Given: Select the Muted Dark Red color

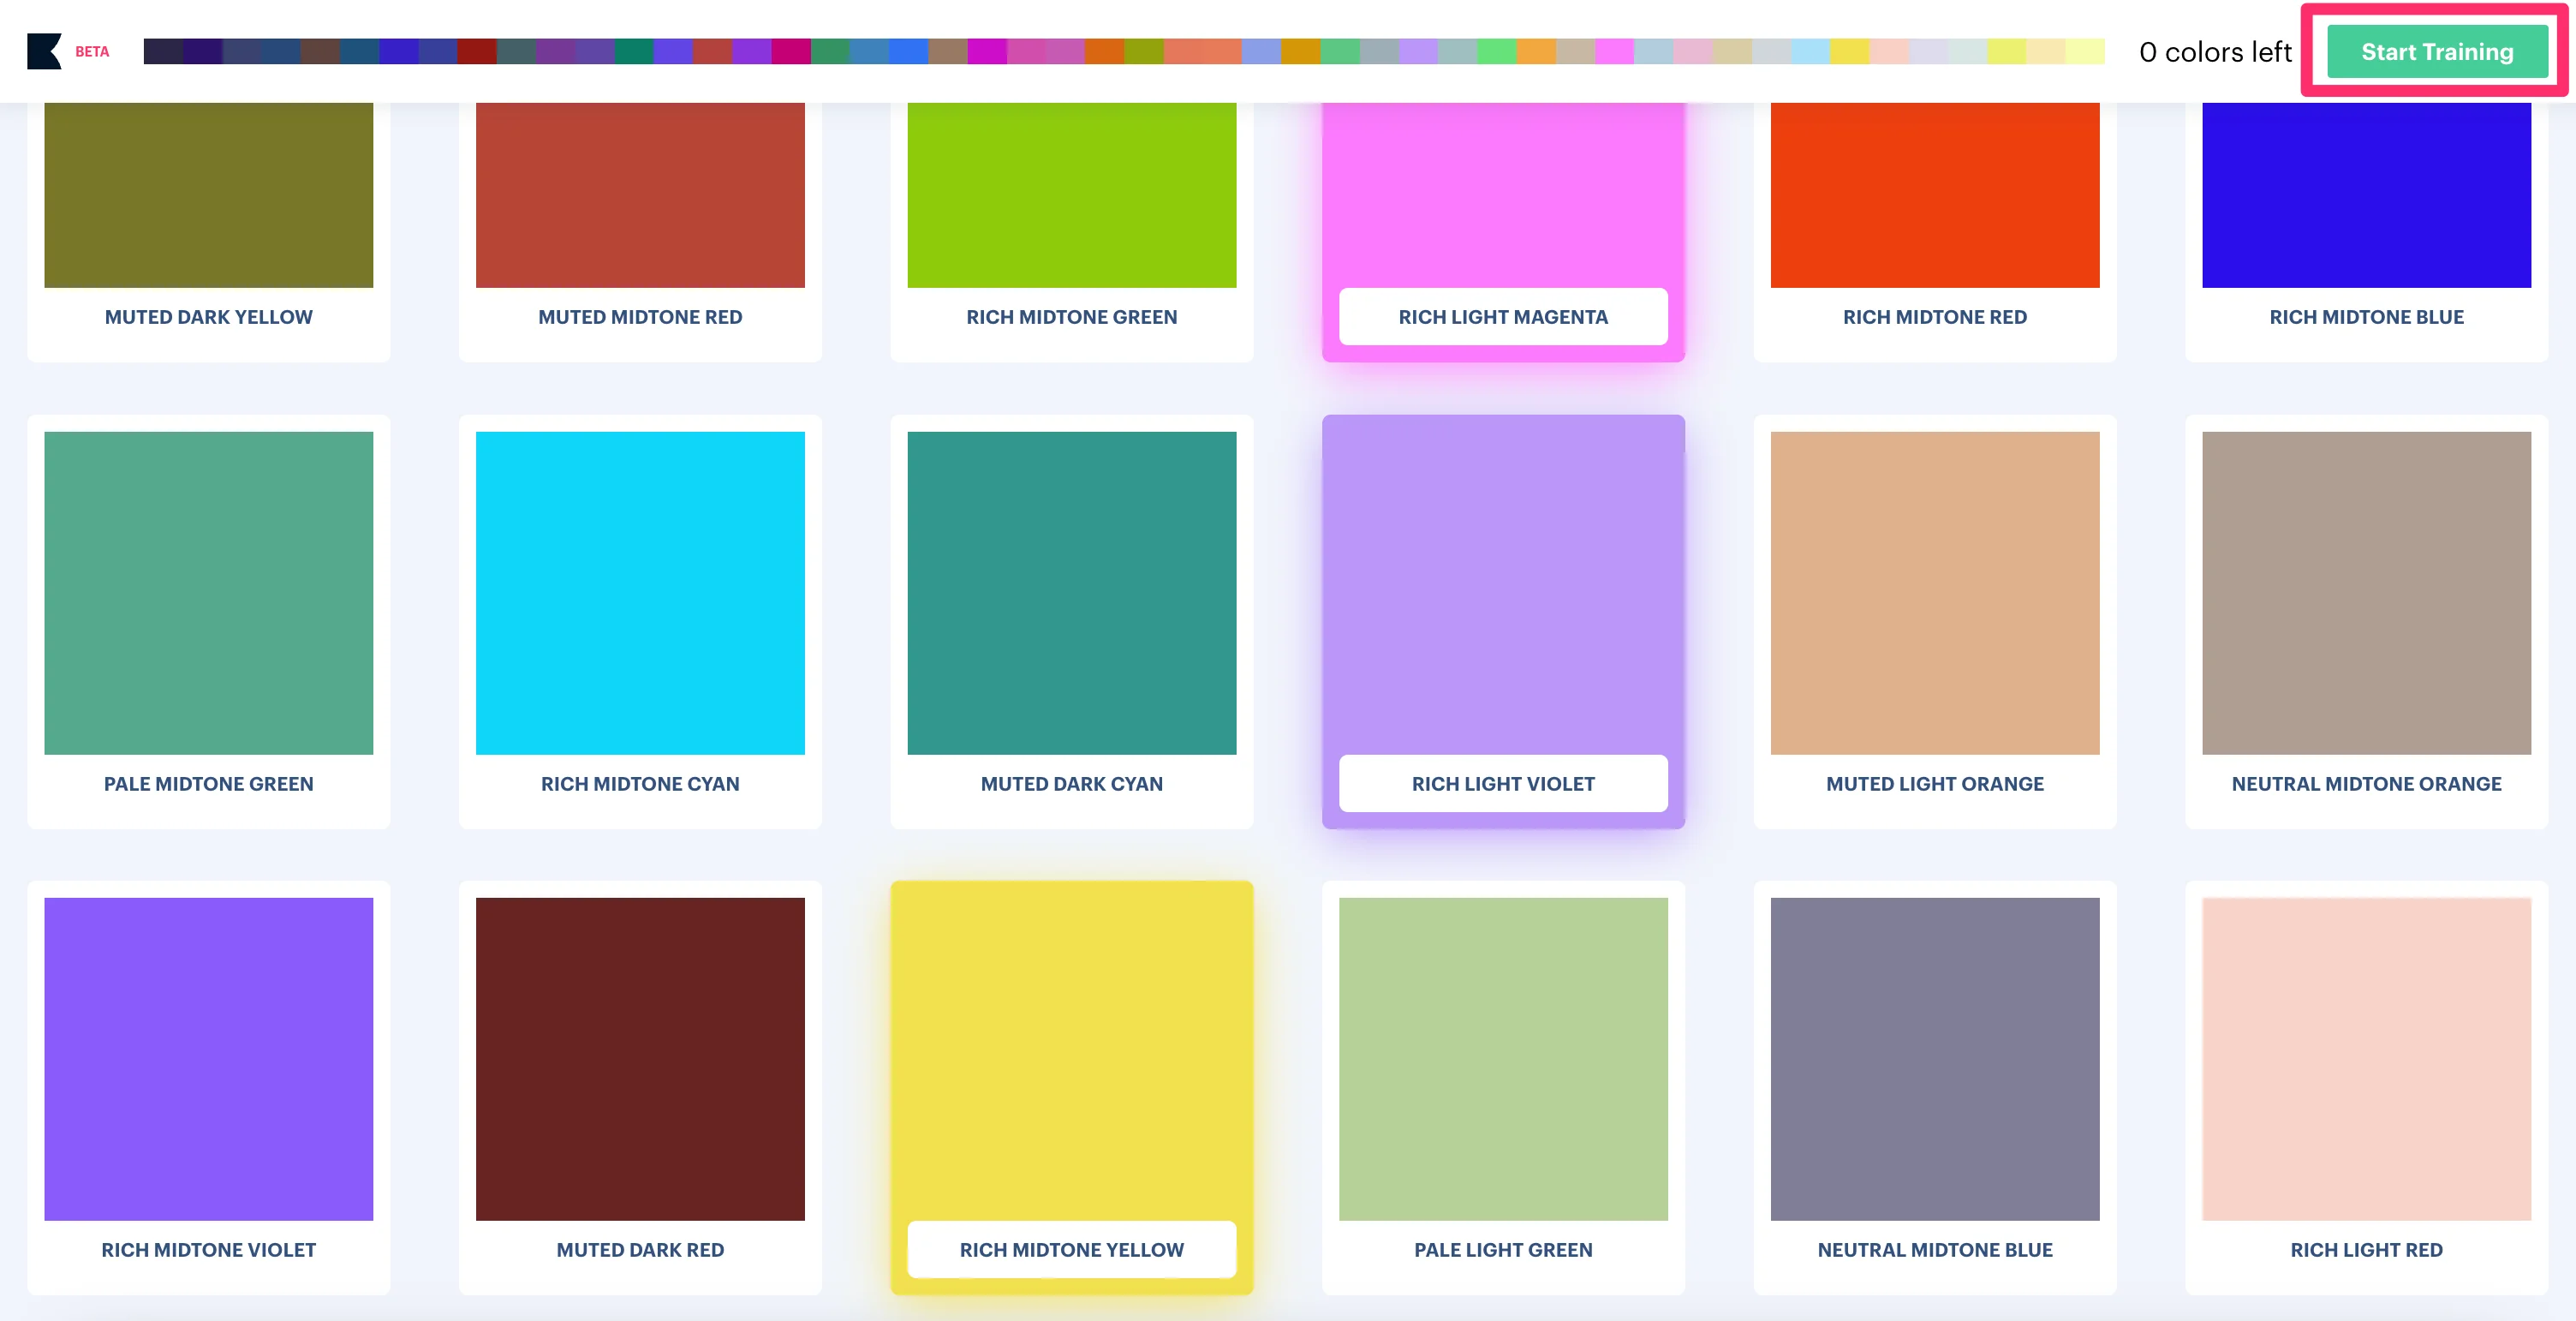Looking at the screenshot, I should [x=640, y=1058].
